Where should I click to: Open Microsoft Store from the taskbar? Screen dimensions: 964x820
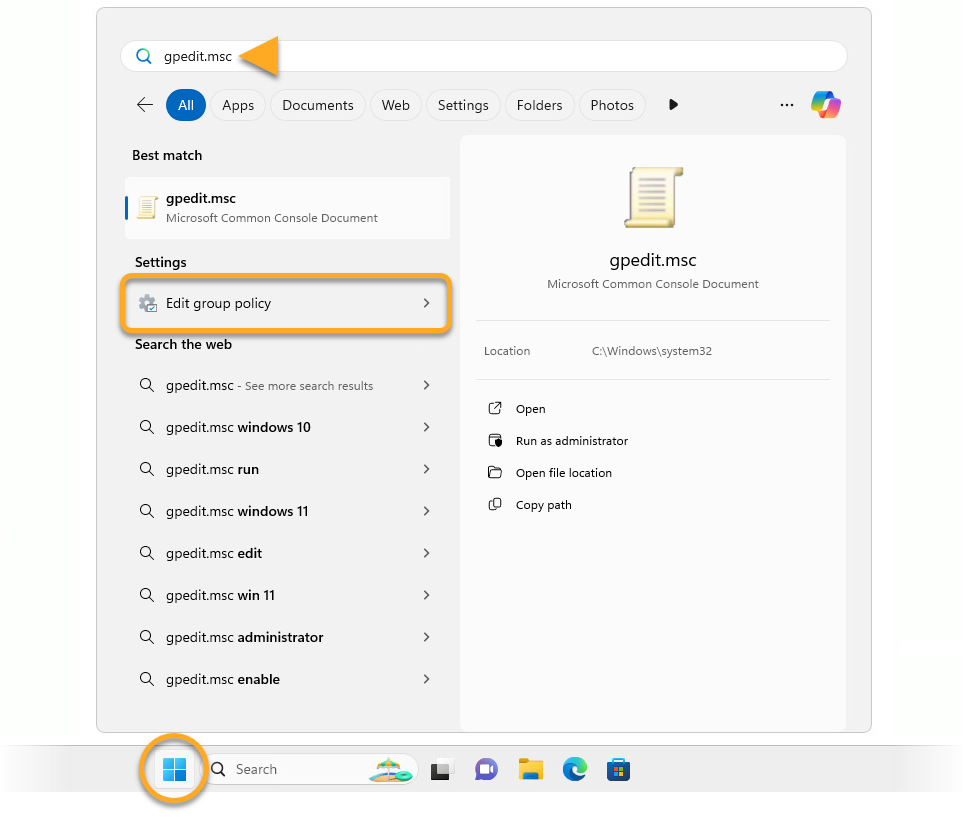(618, 769)
